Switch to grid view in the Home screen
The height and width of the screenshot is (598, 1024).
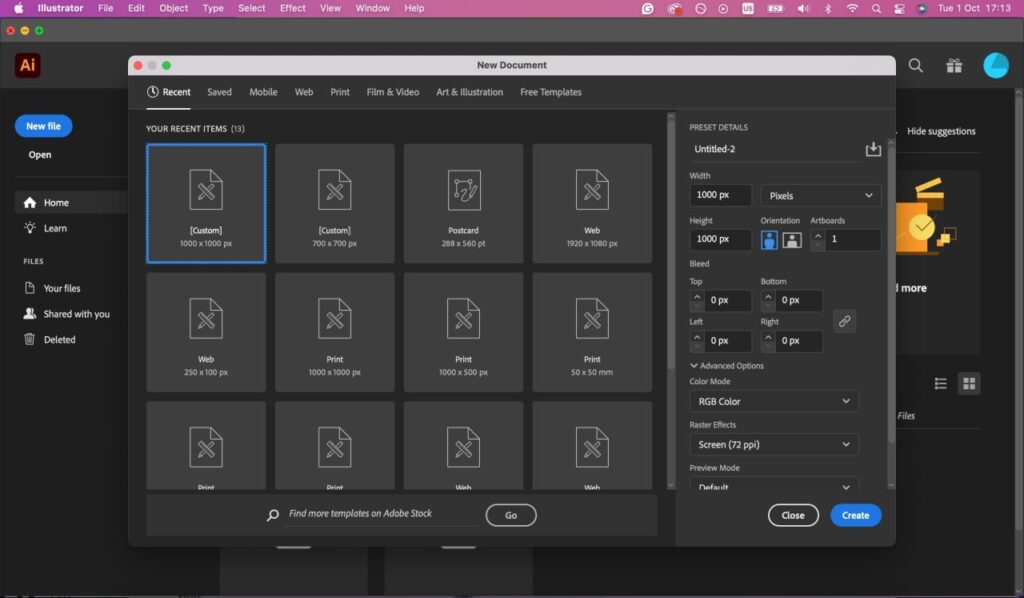point(969,384)
